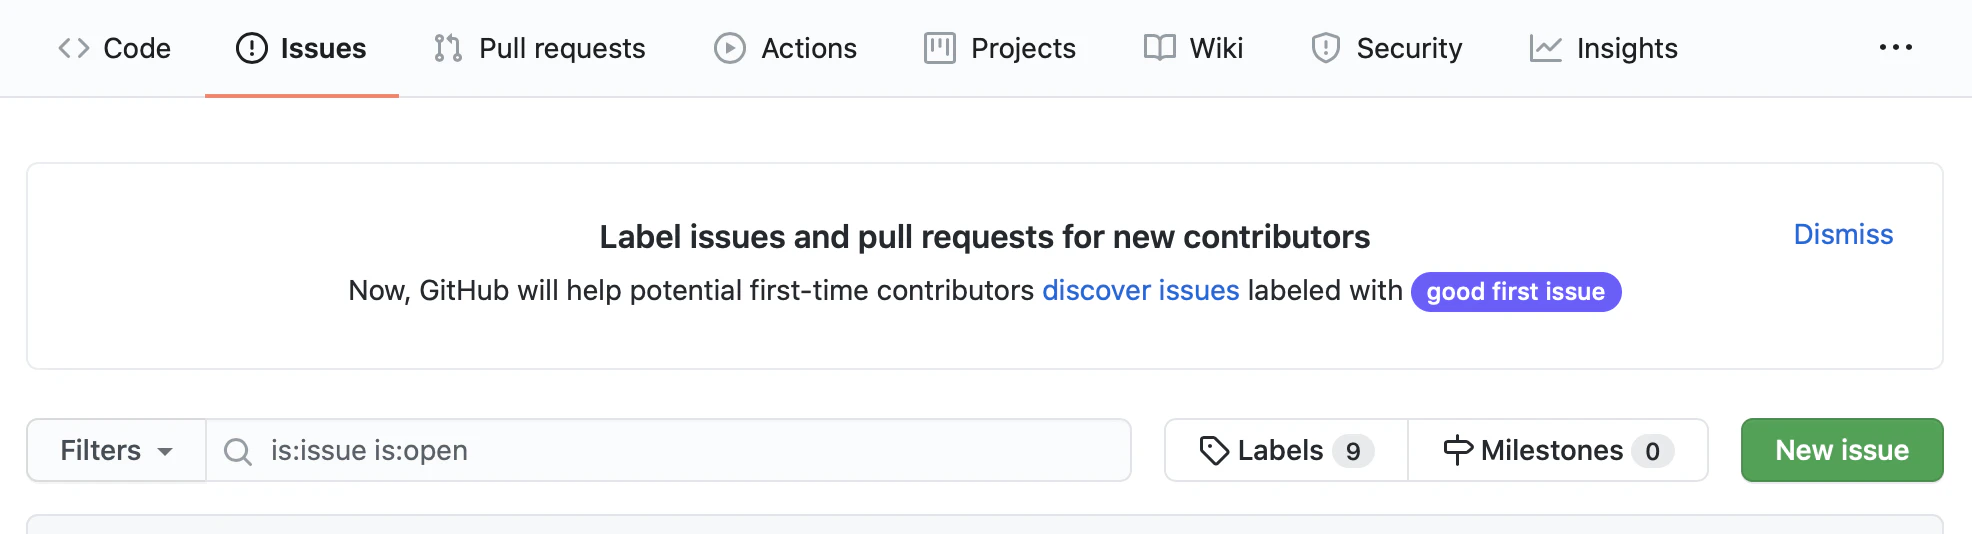Screen dimensions: 1972x534
Task: Click the Labels tag icon
Action: click(1214, 451)
